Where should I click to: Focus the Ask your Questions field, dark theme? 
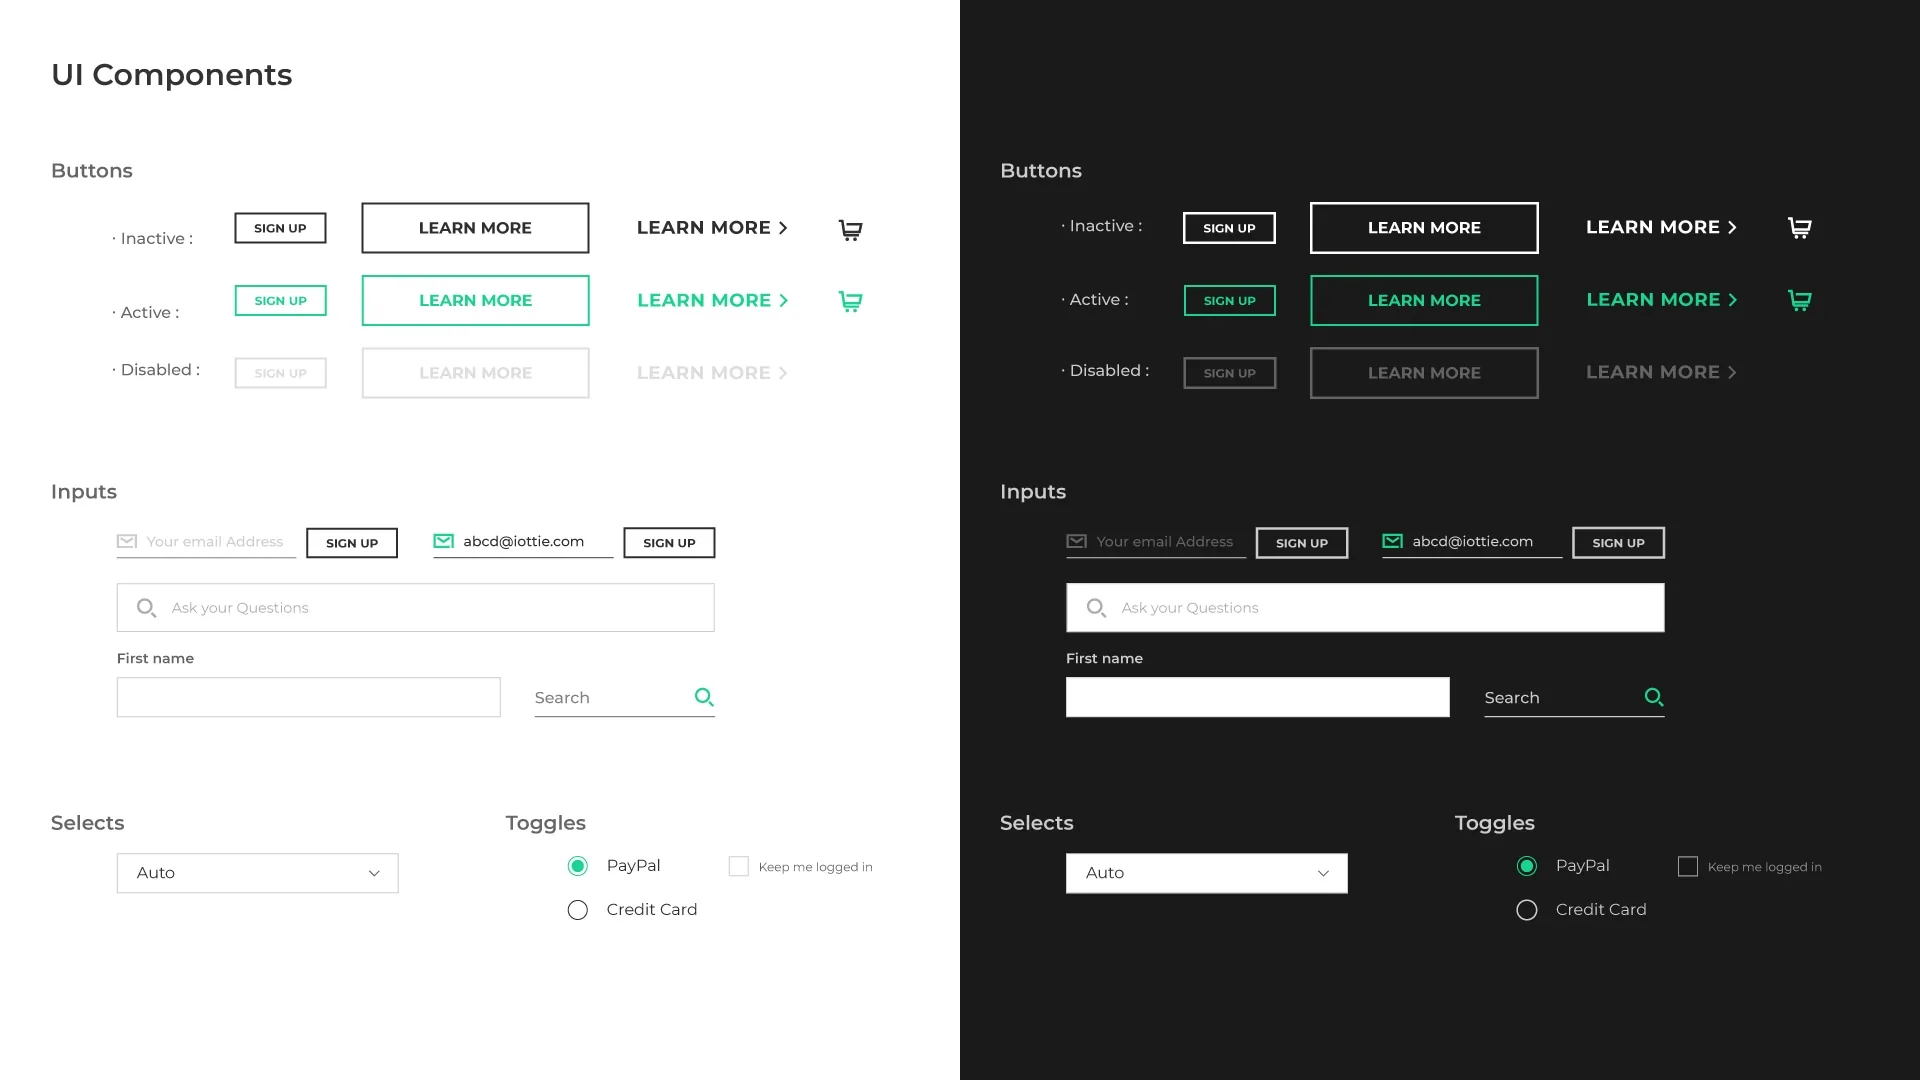1365,608
